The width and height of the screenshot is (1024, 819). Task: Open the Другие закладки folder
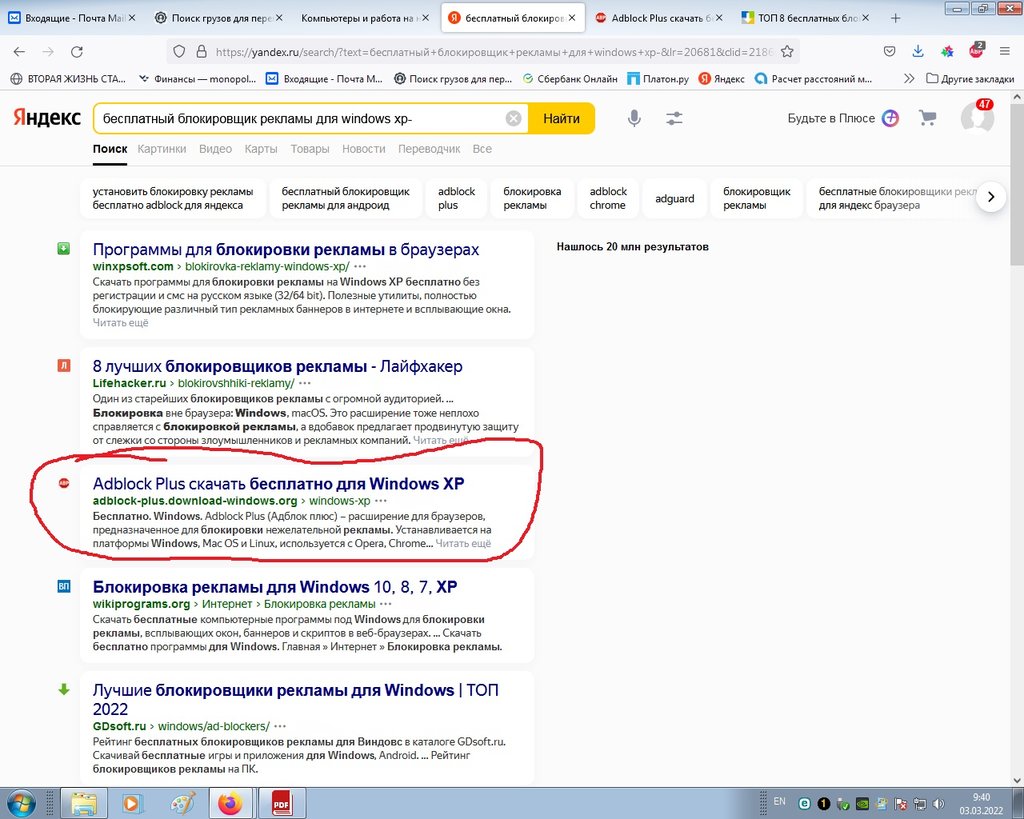point(970,79)
